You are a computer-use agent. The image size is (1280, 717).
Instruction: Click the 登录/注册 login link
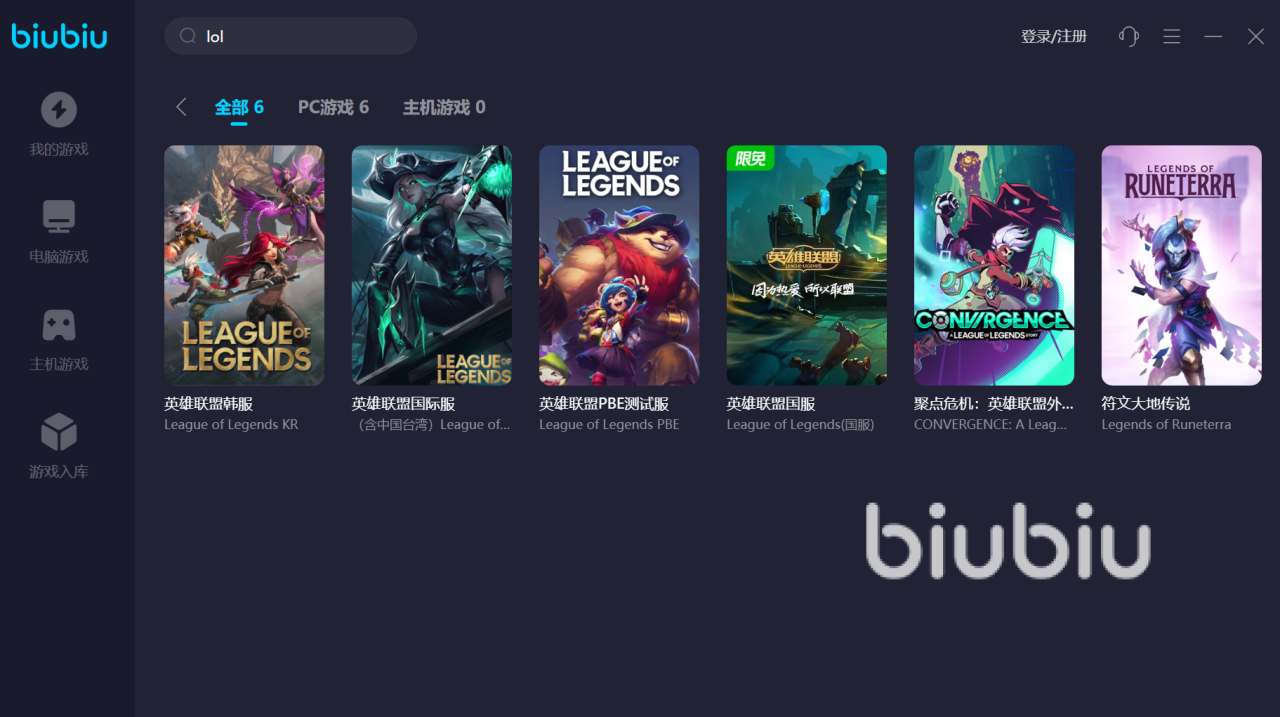[1053, 36]
